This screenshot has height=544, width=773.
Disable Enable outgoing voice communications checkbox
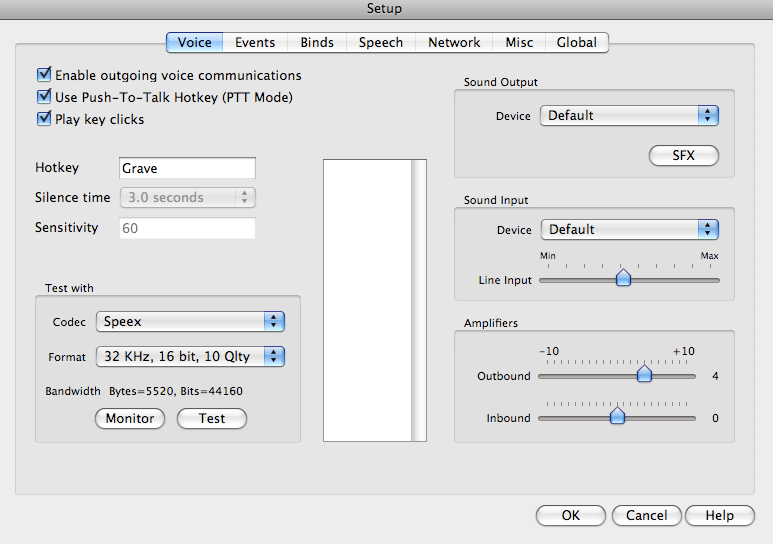coord(44,75)
